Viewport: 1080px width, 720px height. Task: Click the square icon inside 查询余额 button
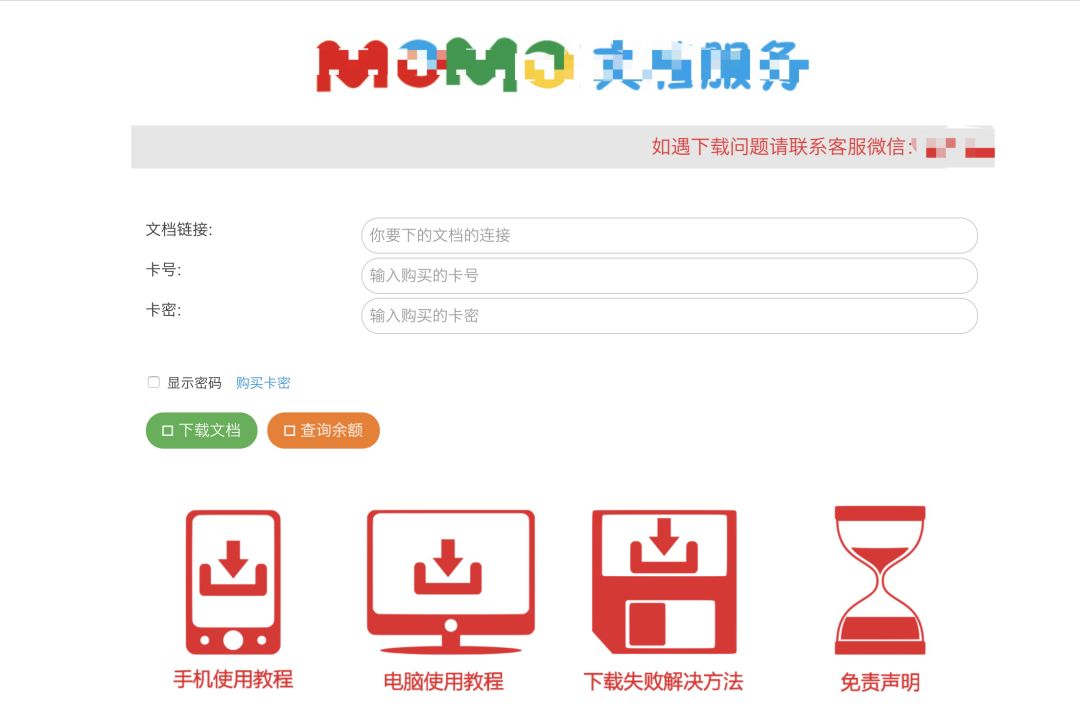pyautogui.click(x=289, y=431)
